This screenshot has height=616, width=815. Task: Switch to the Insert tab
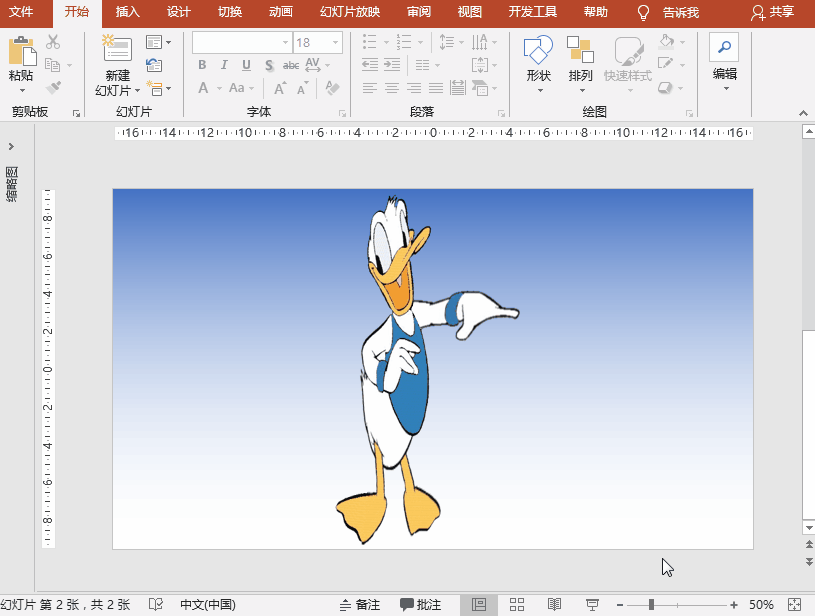click(127, 11)
